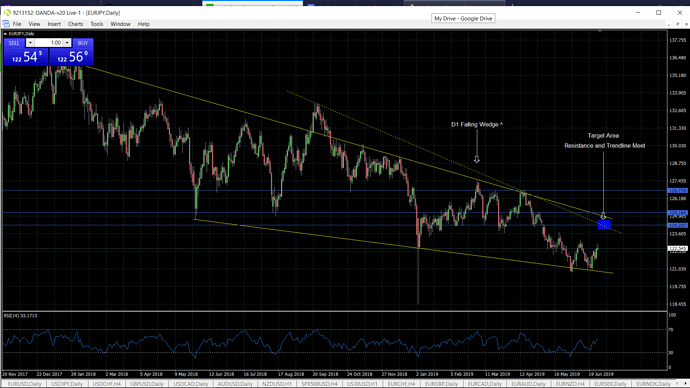Decrease lot volume with left arrow
The image size is (690, 388).
30,43
